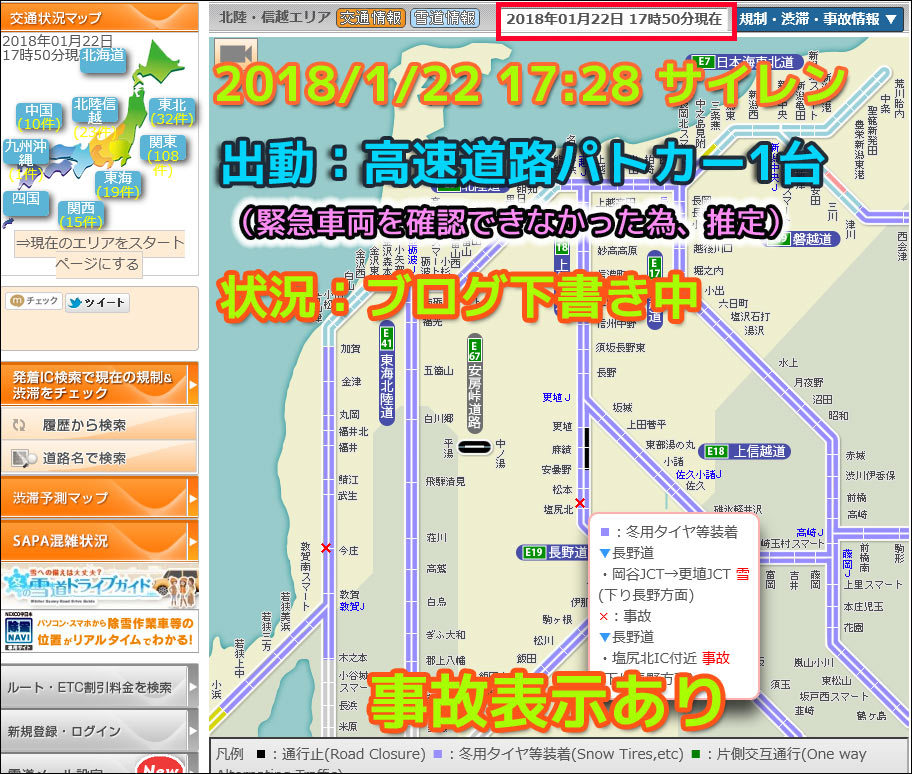Click the 東部湯の丸 interchange label

[x=670, y=445]
